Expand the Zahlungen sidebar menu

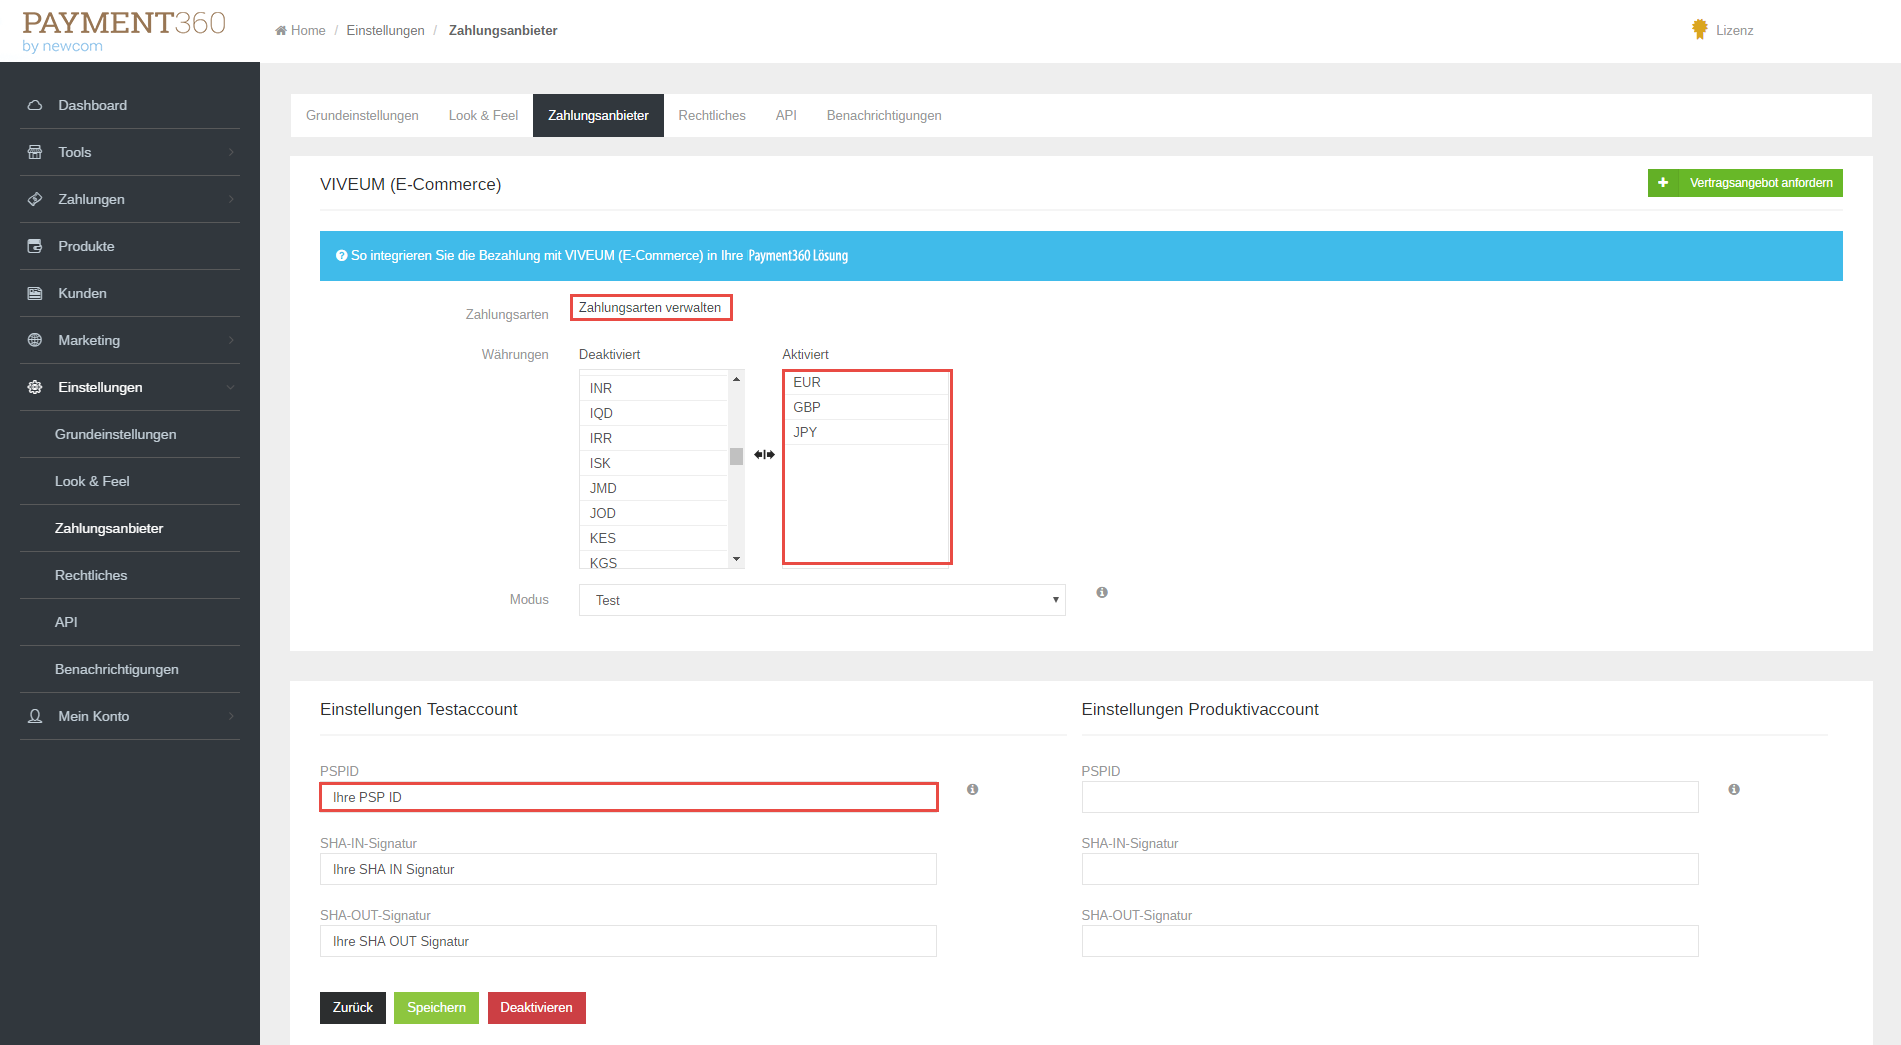pyautogui.click(x=130, y=199)
